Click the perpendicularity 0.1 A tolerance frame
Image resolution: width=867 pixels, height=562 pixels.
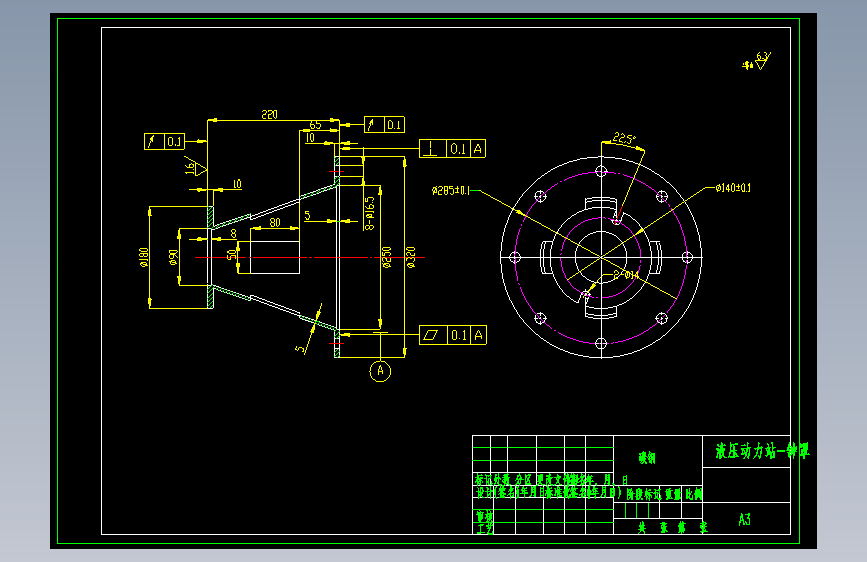[x=452, y=148]
